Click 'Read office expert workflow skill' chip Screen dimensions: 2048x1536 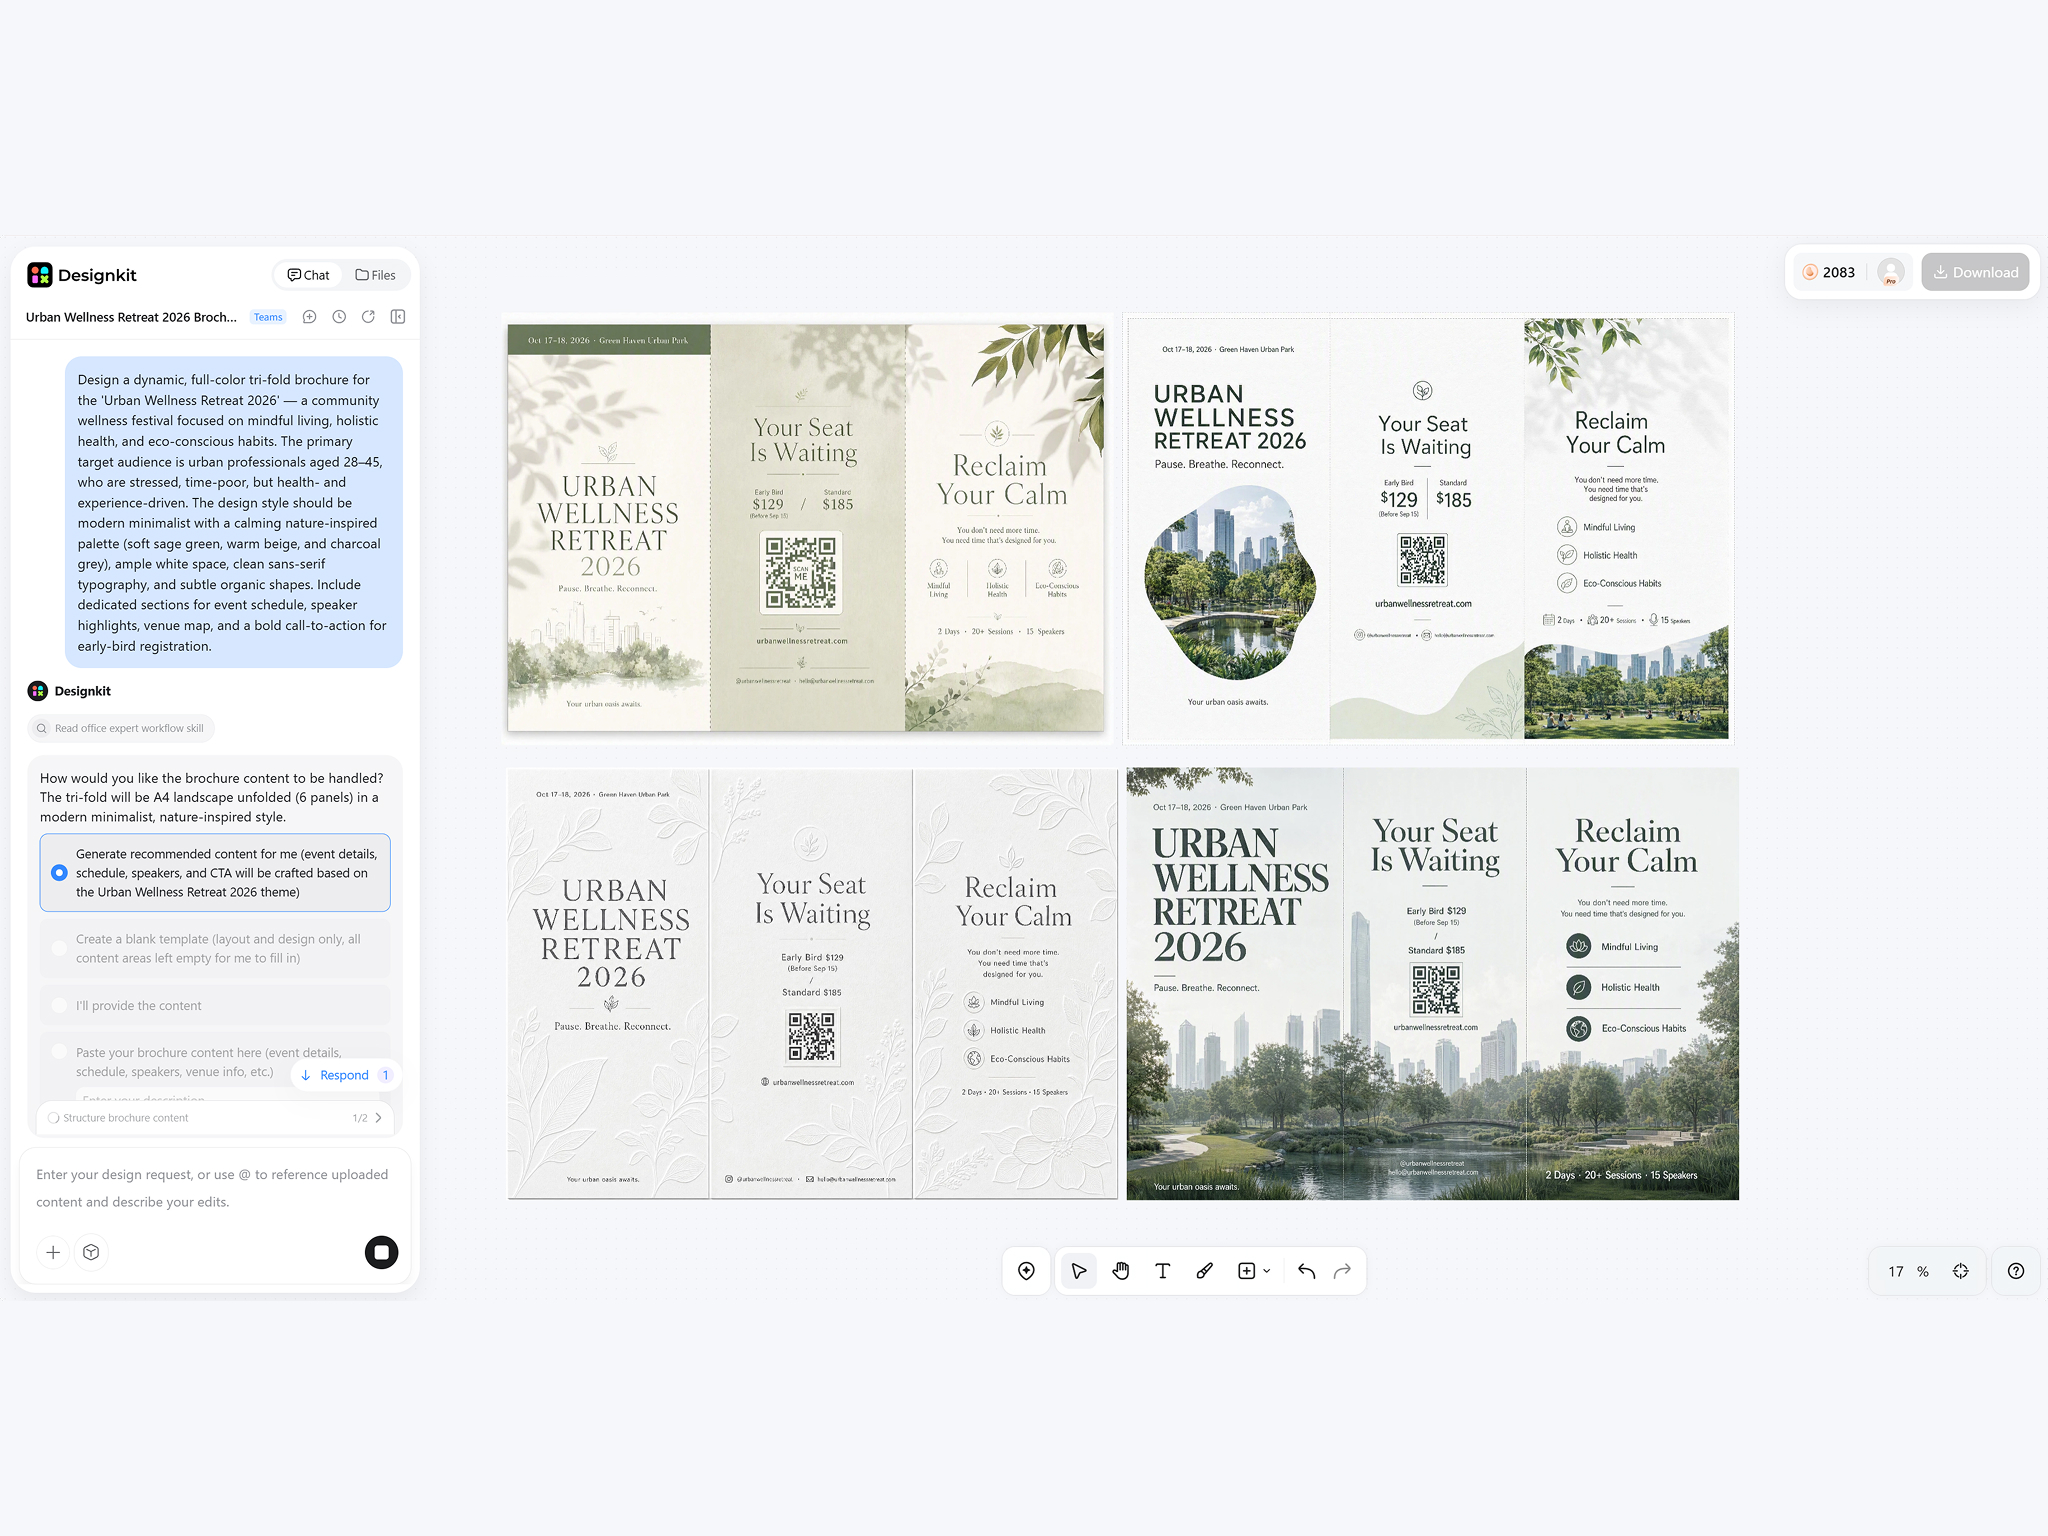(121, 728)
